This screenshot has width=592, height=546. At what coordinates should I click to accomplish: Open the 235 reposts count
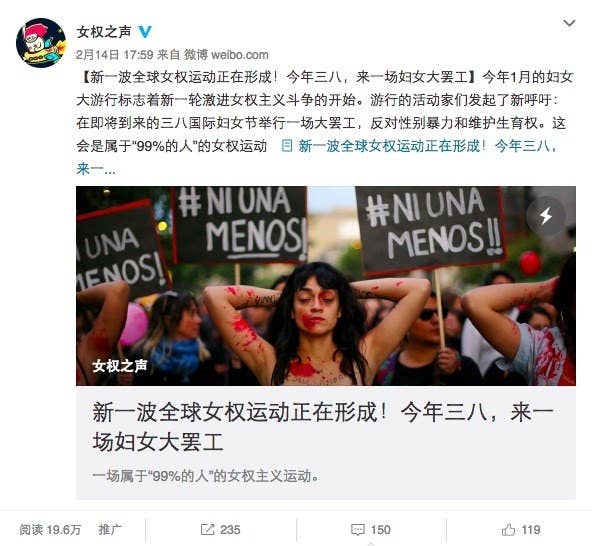230,530
